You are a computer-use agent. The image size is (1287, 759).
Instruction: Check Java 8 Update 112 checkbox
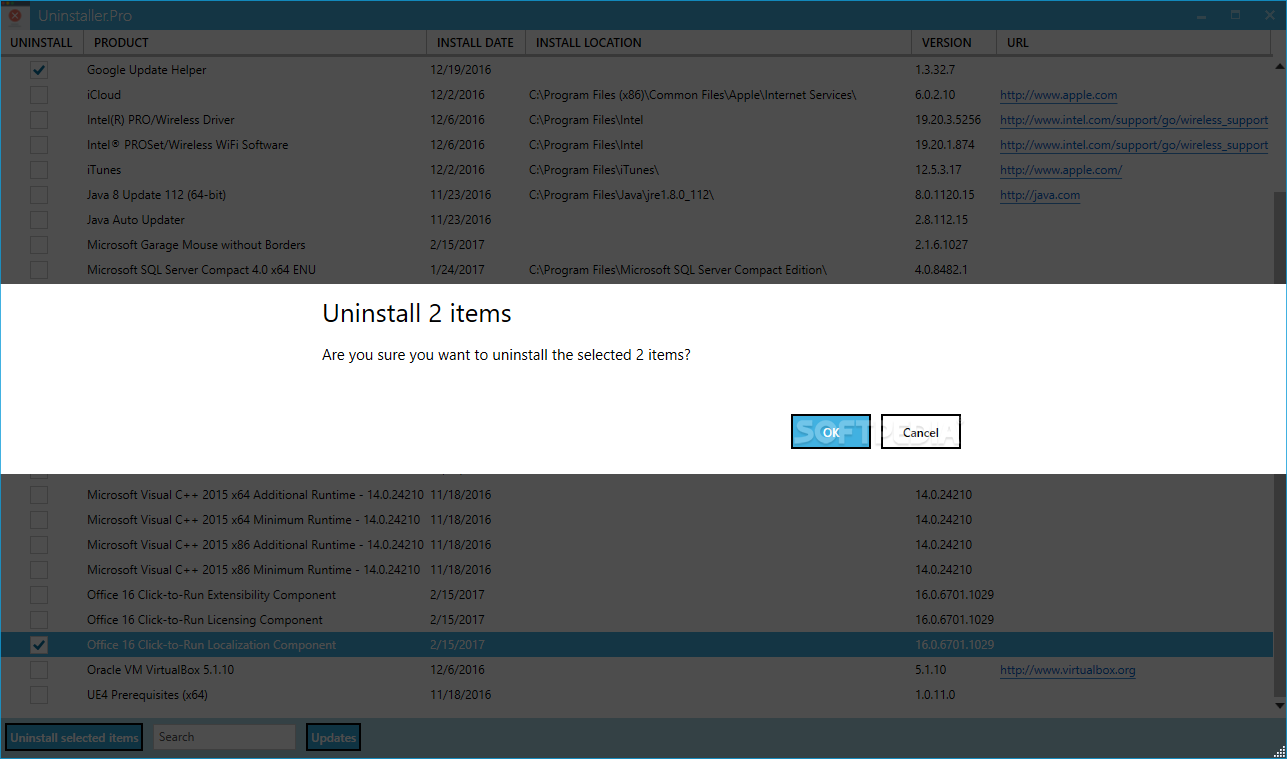tap(38, 195)
